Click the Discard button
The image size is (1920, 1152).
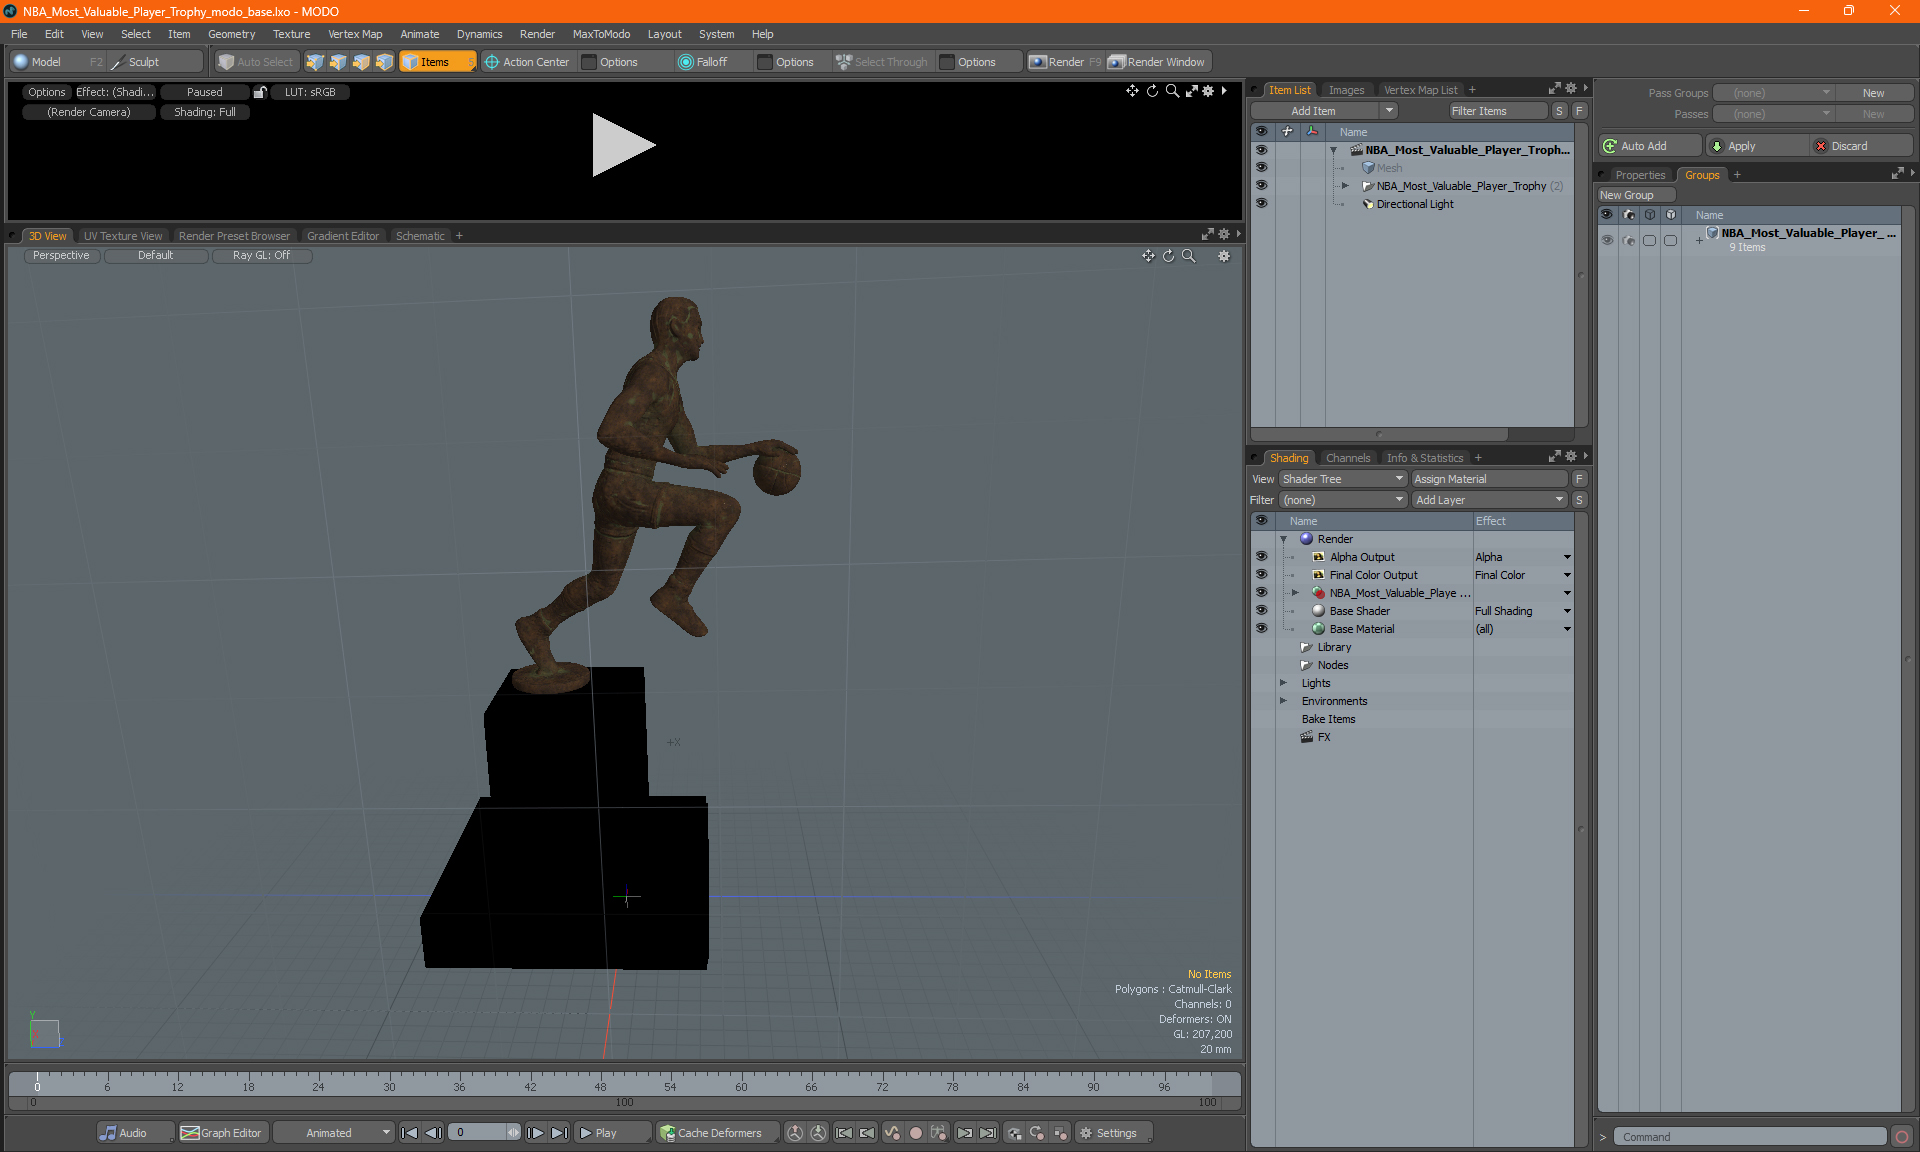pyautogui.click(x=1862, y=146)
